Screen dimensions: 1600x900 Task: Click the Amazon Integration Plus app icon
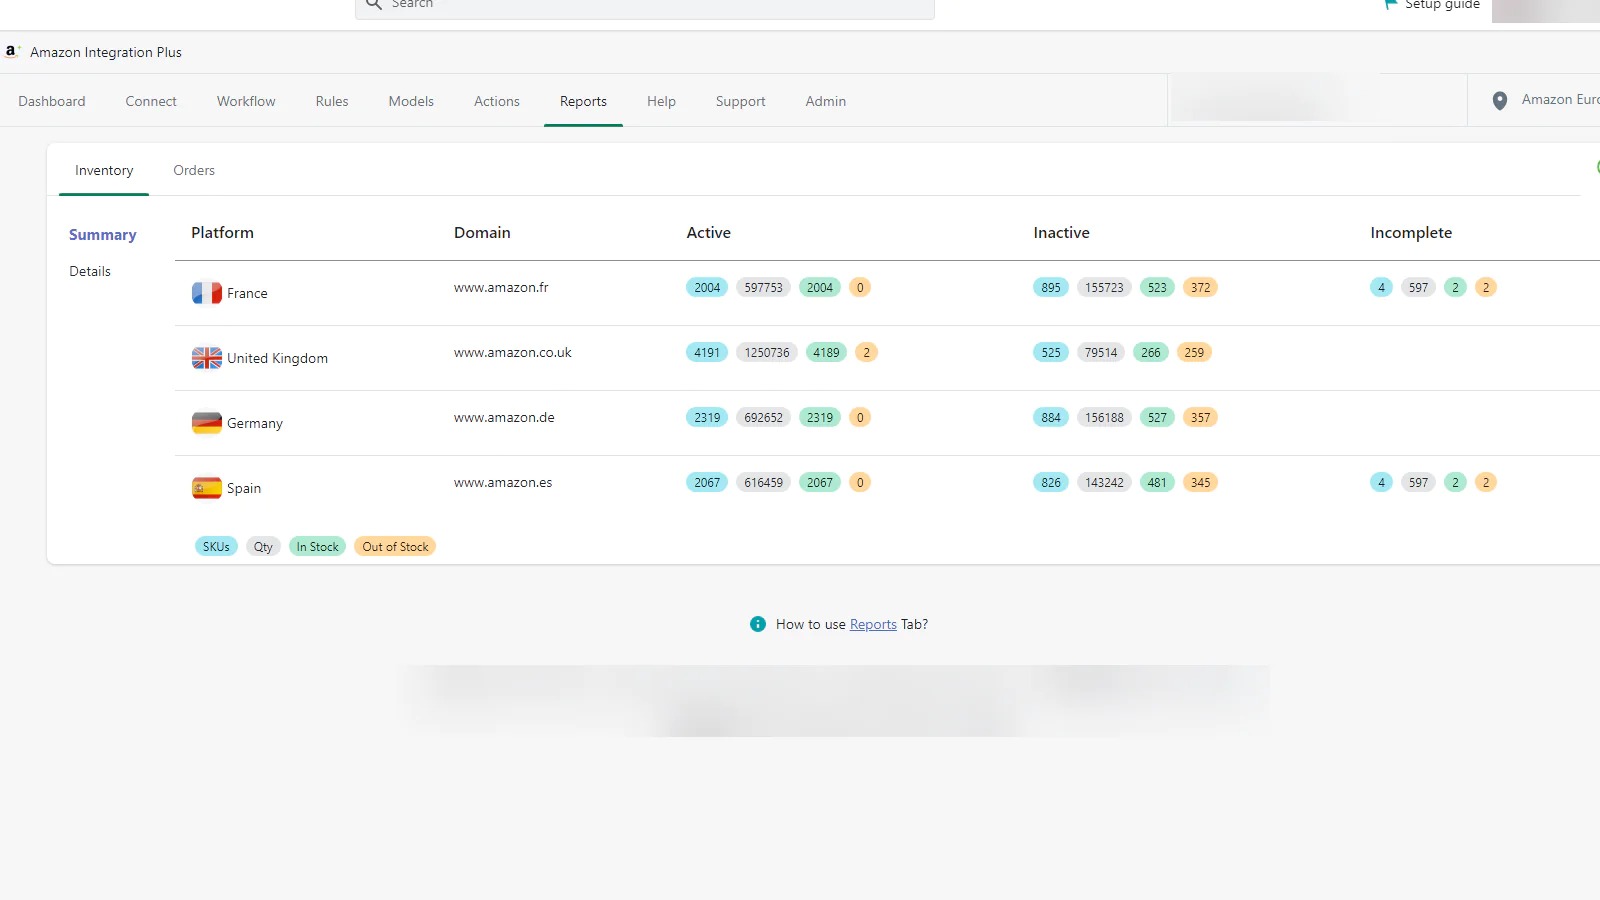coord(13,51)
